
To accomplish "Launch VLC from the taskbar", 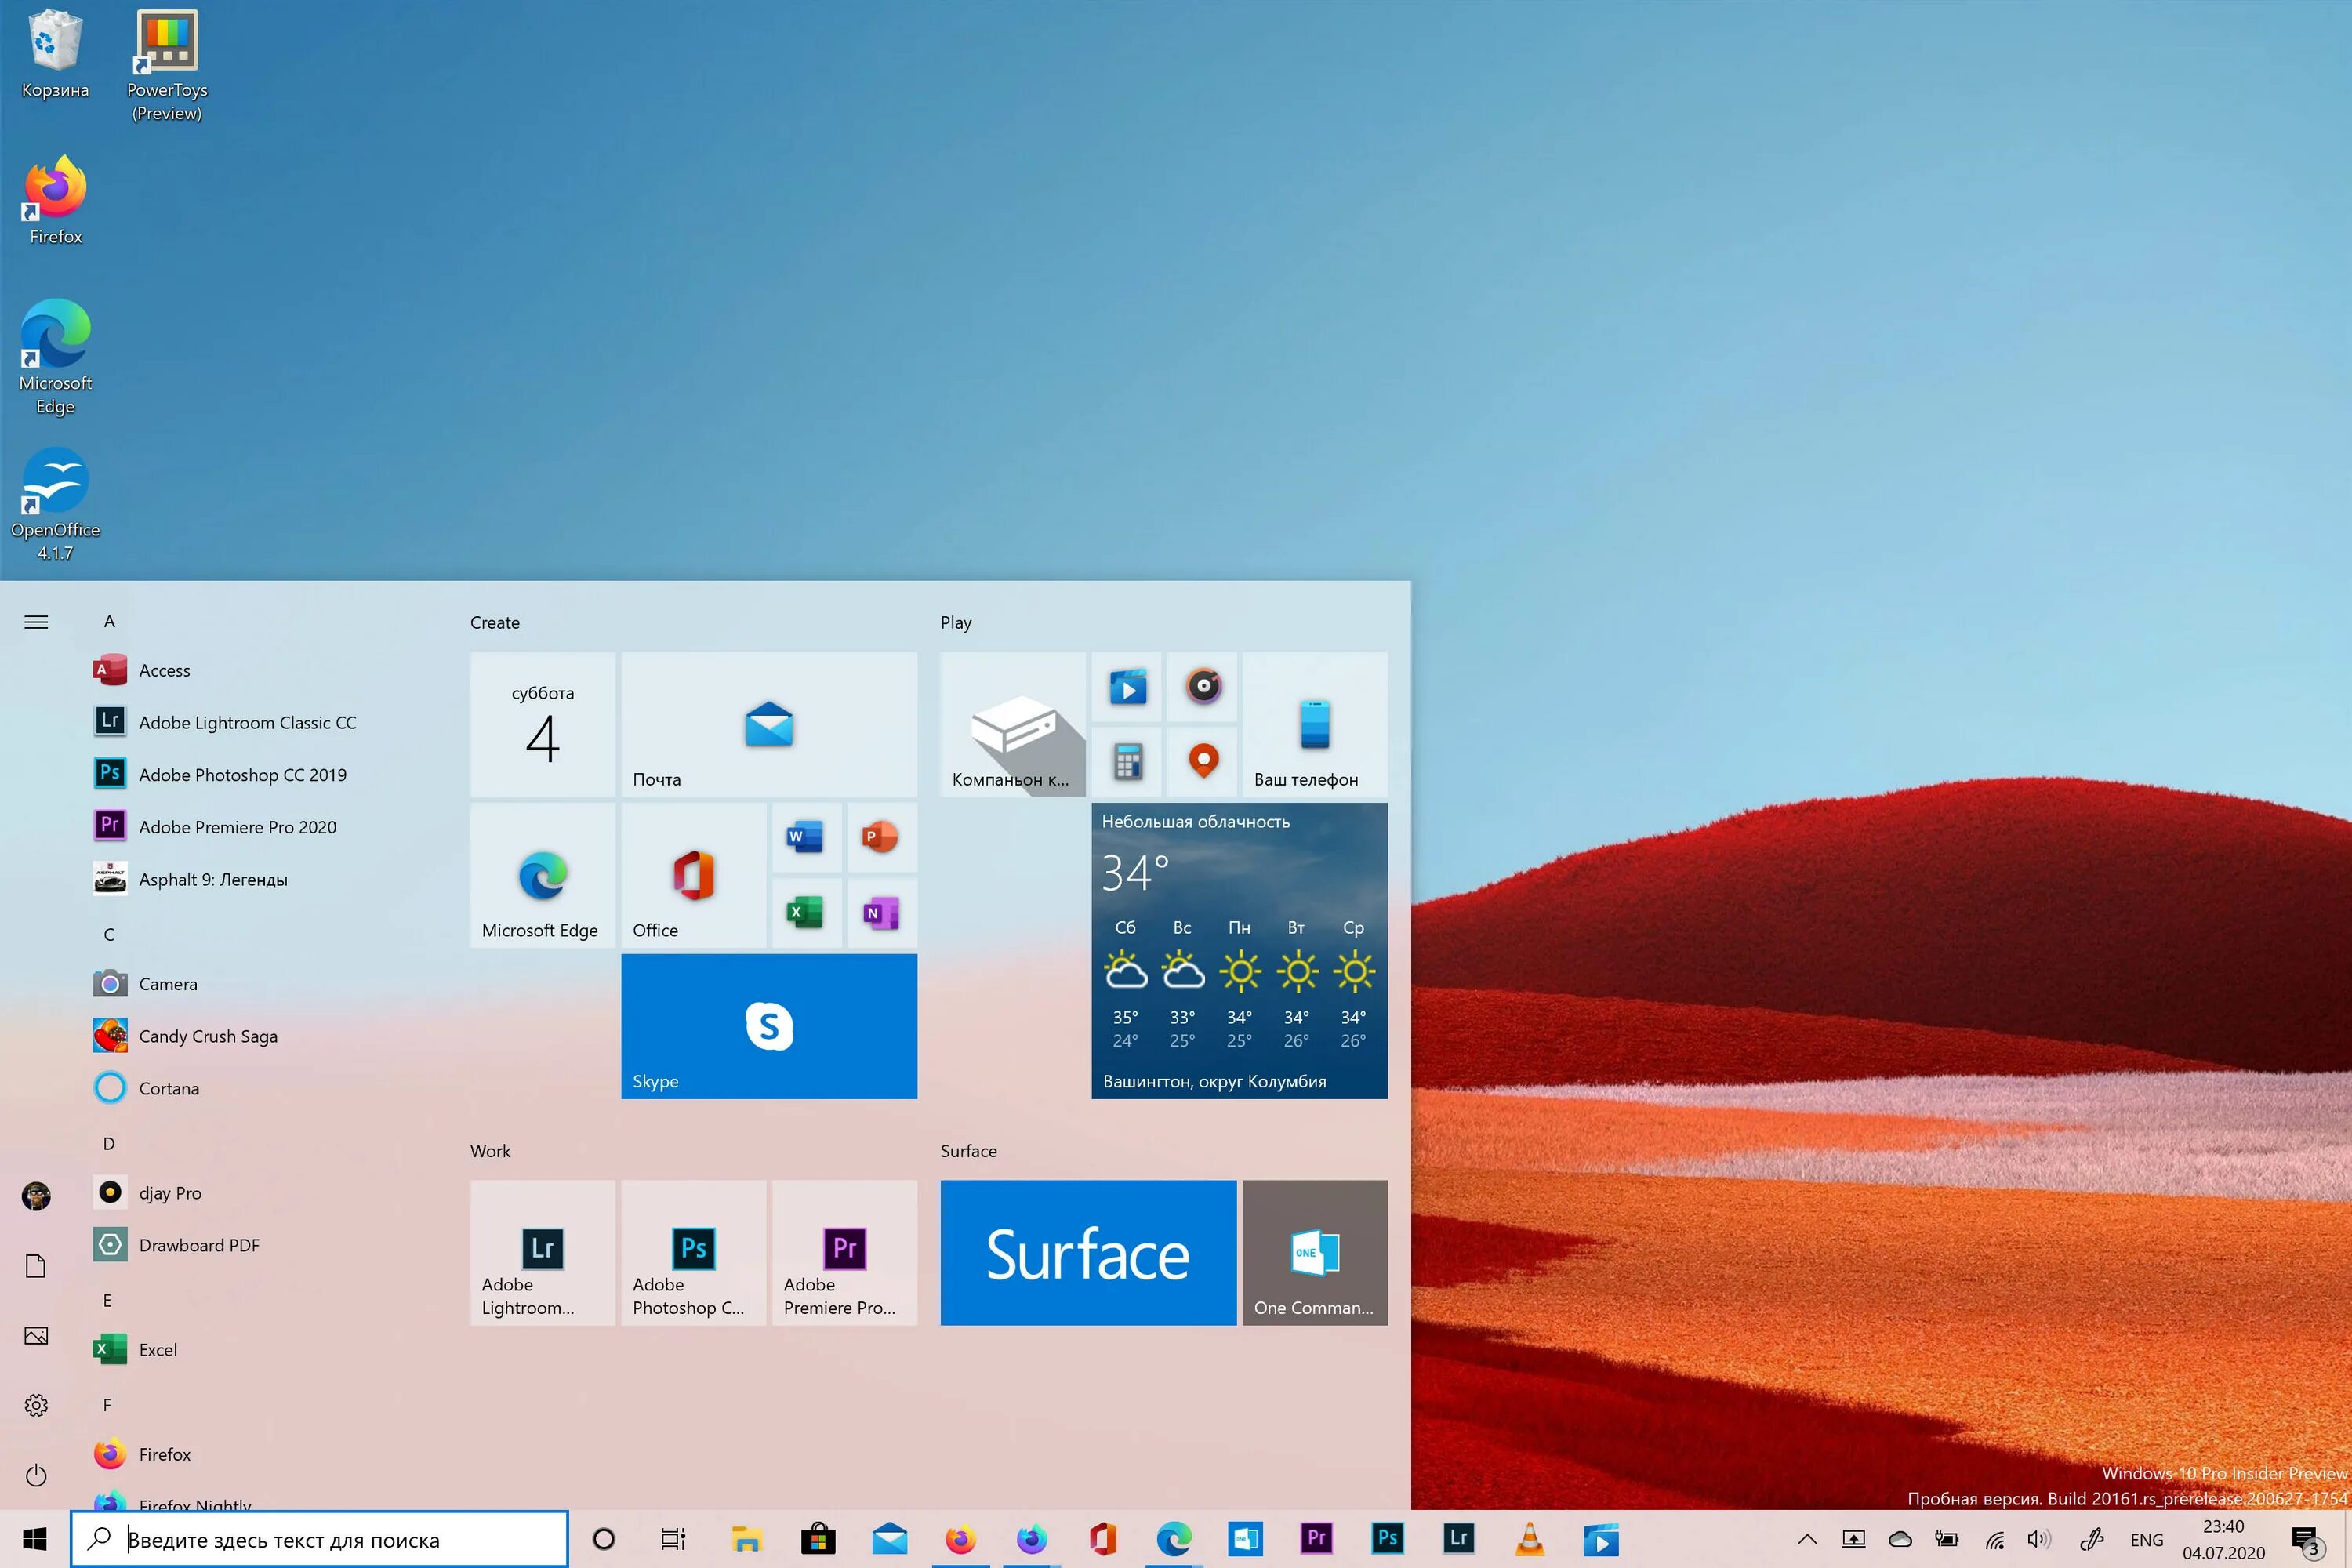I will 1529,1539.
